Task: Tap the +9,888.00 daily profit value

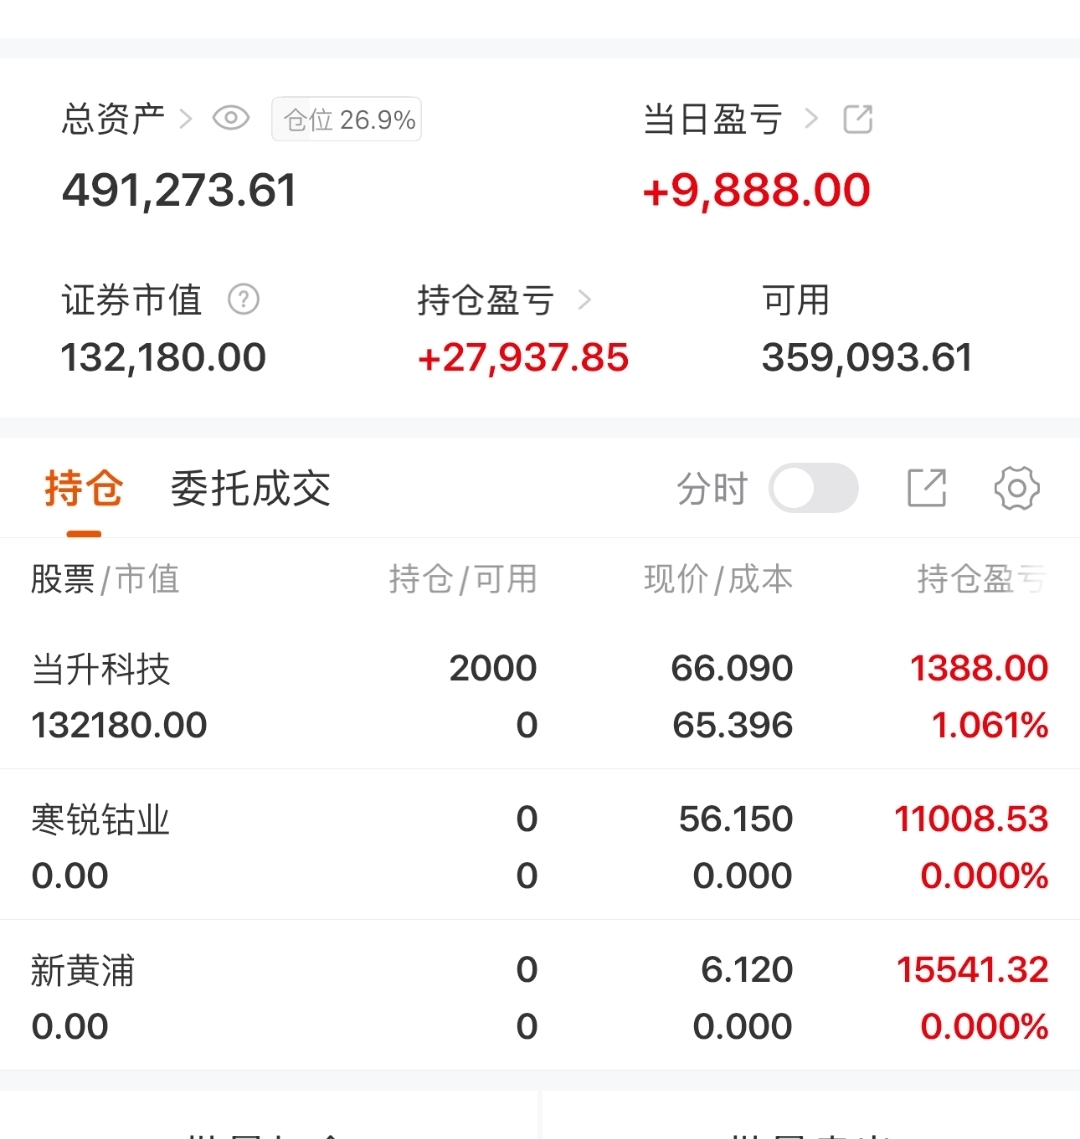Action: [756, 191]
